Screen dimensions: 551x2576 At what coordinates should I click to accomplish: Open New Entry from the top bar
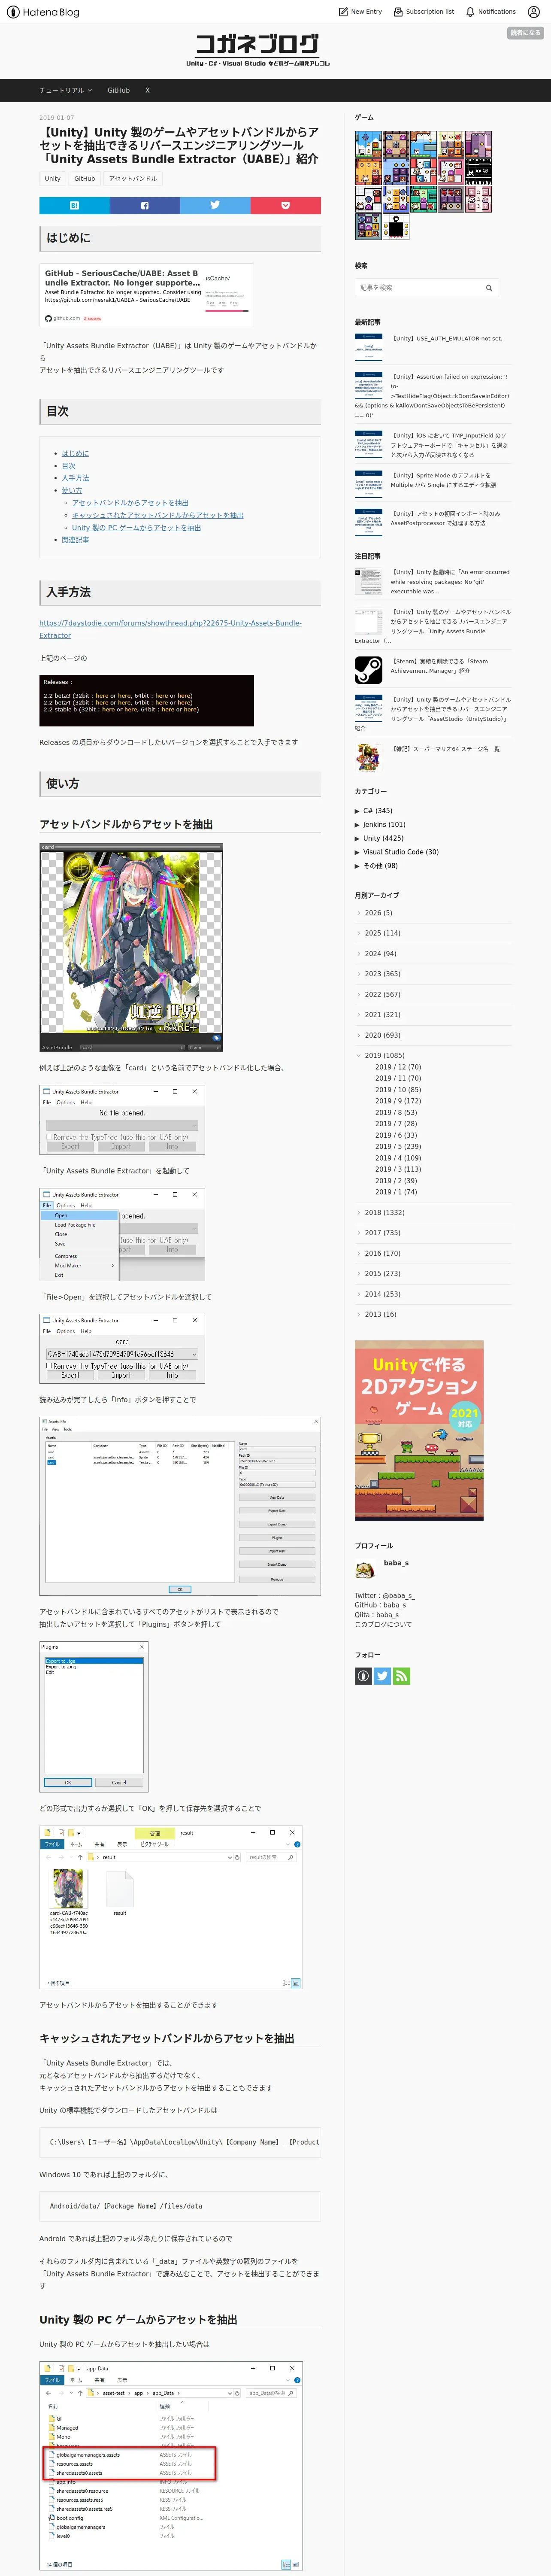(360, 12)
